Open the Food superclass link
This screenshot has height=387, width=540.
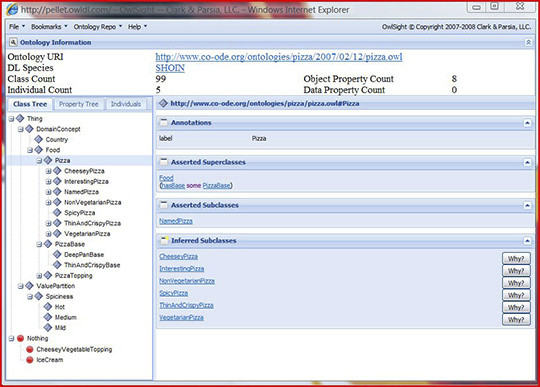pos(166,178)
